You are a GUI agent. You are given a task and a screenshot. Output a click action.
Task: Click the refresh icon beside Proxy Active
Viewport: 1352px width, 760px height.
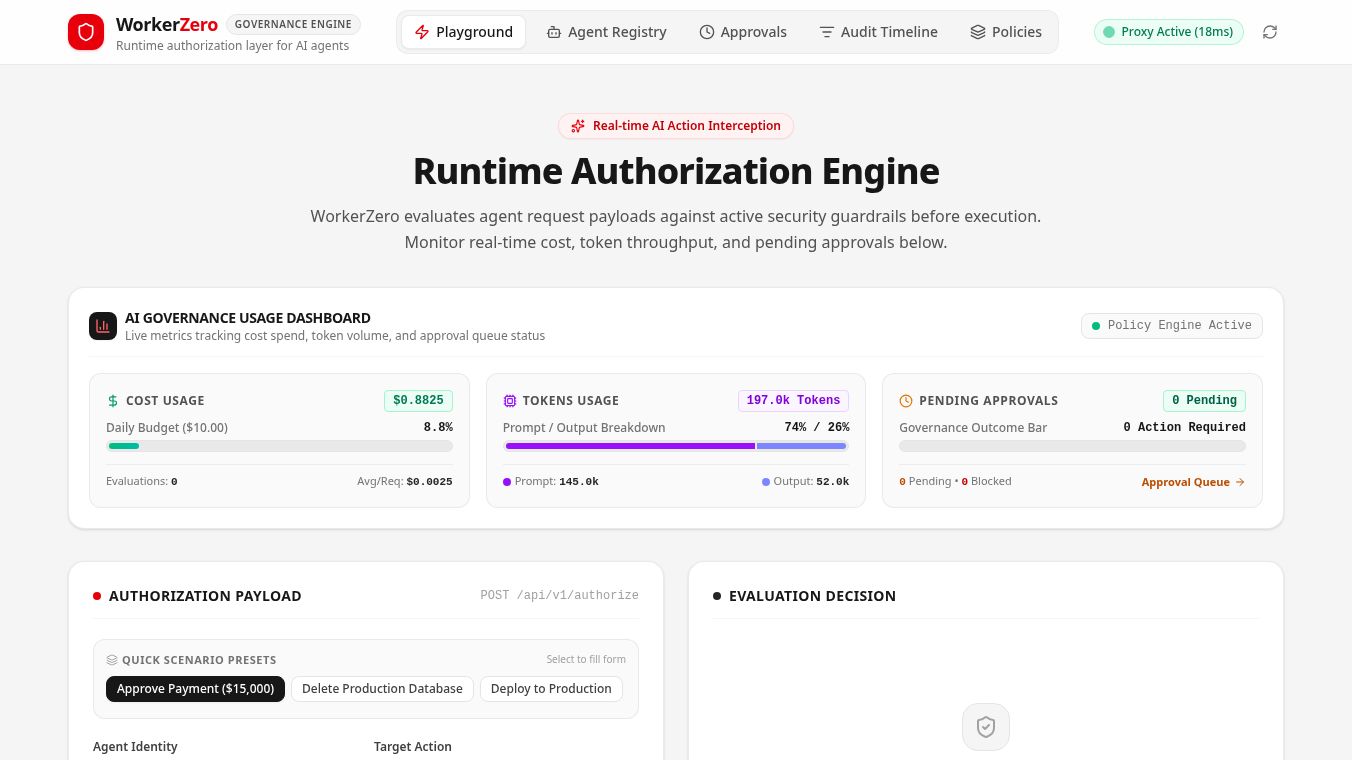coord(1270,32)
